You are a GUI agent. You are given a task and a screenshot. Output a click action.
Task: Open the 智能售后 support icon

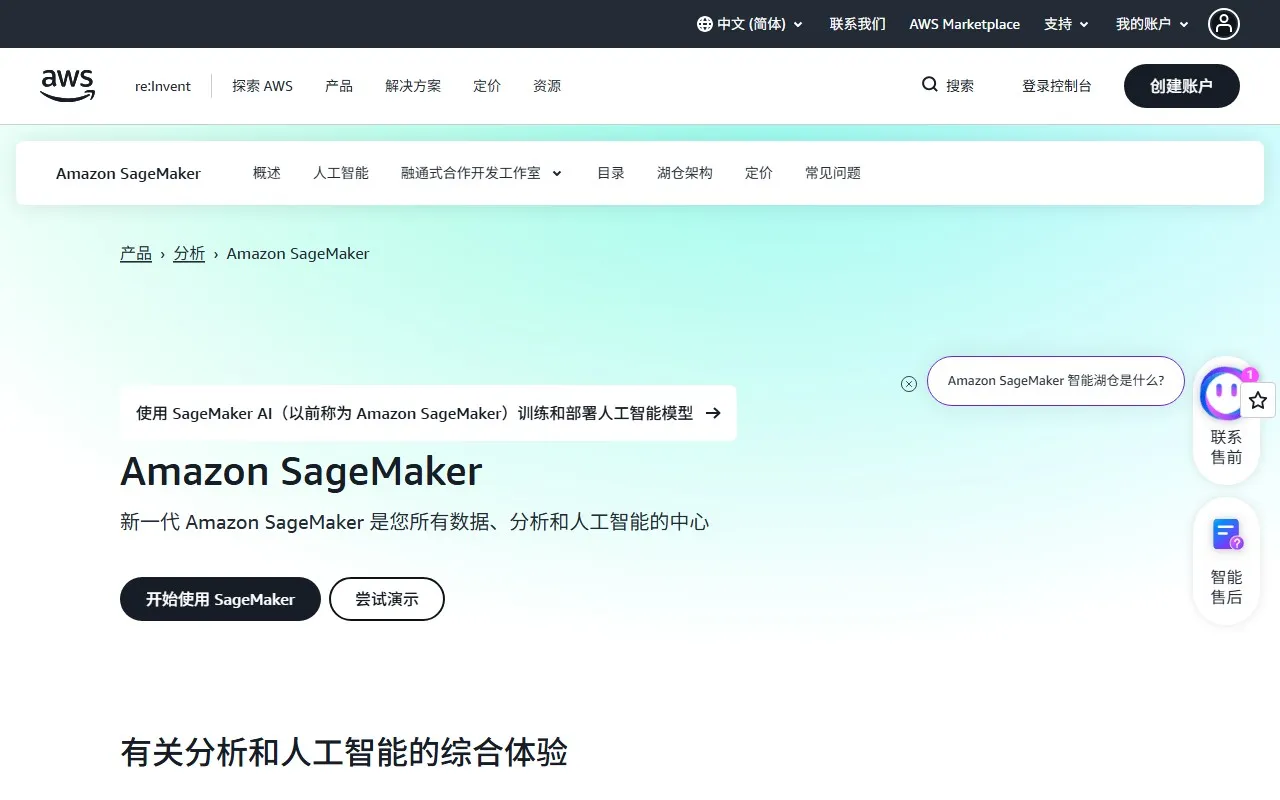(1225, 533)
